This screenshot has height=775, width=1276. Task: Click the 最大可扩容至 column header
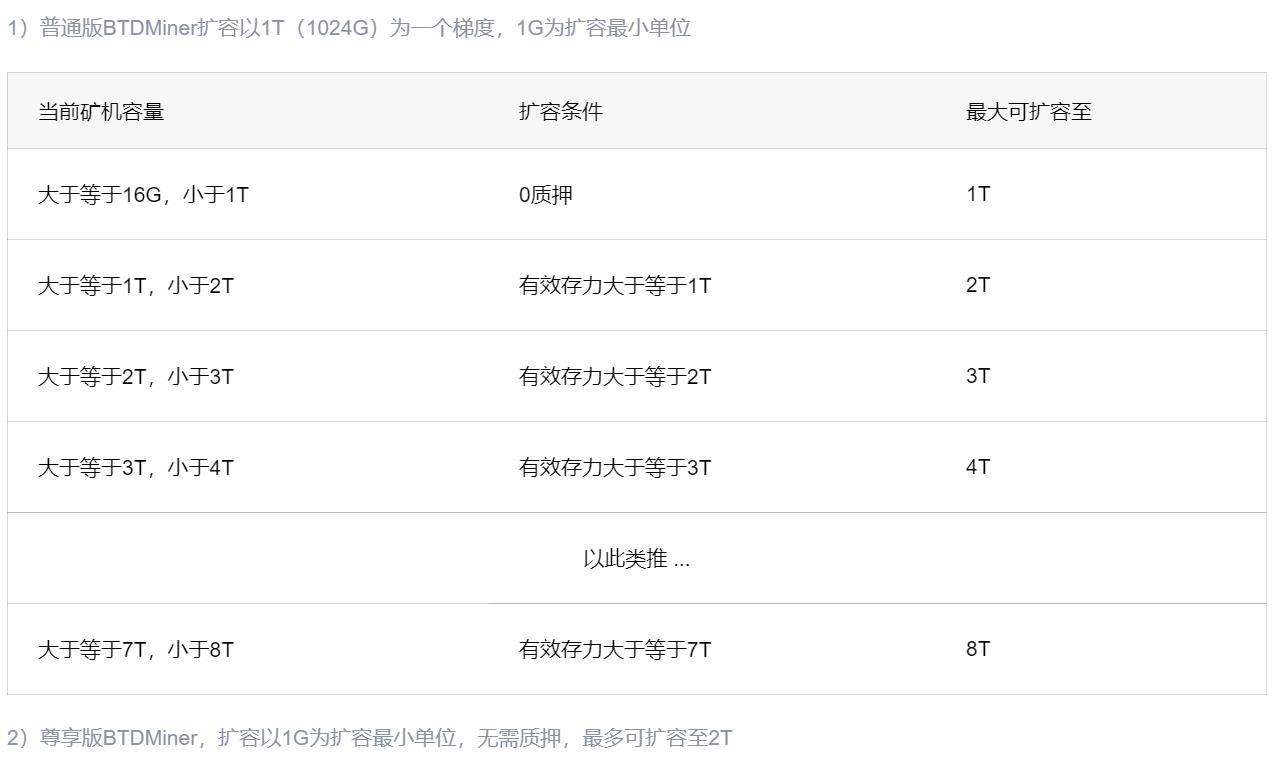pos(1029,112)
